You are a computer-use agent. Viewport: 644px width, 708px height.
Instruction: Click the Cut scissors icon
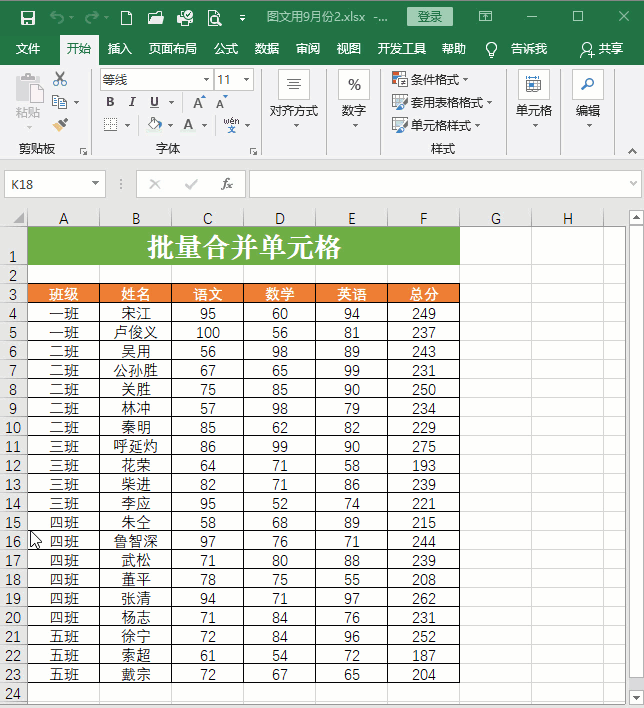[60, 79]
